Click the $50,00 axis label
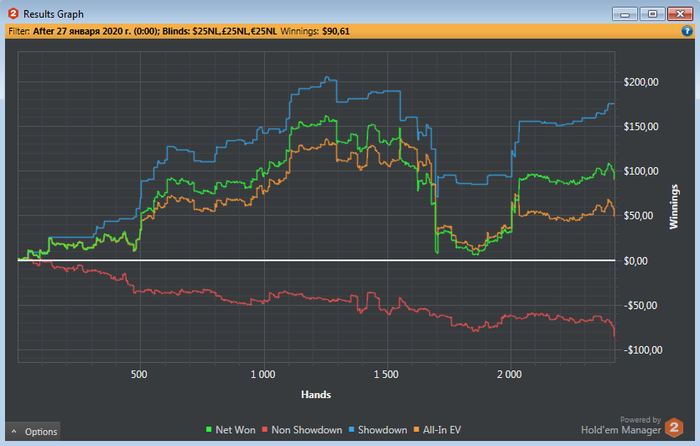The image size is (700, 446). point(638,216)
